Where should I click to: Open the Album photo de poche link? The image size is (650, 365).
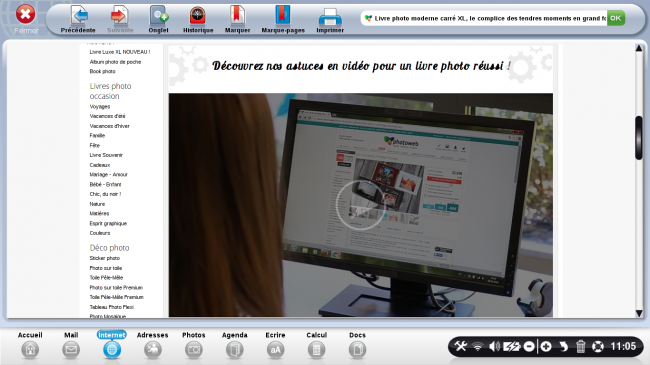coord(115,62)
